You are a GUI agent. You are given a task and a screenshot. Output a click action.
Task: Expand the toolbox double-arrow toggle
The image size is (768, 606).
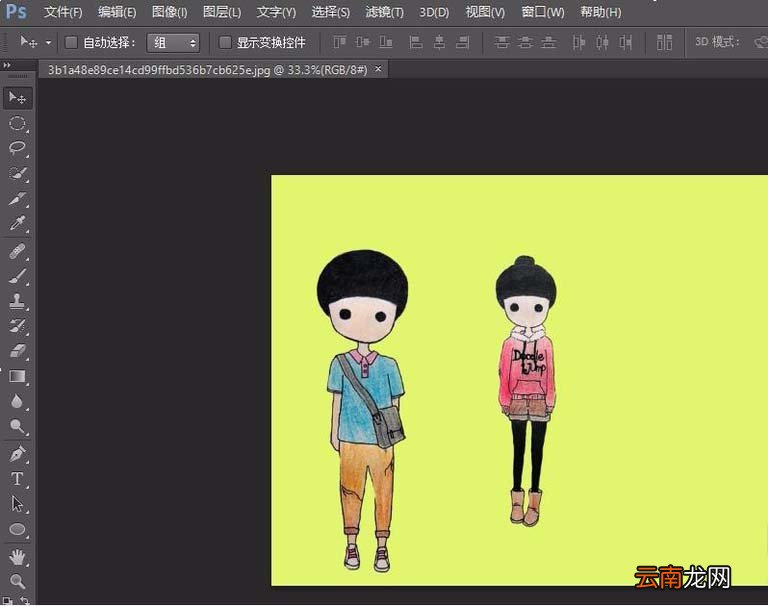tap(7, 65)
